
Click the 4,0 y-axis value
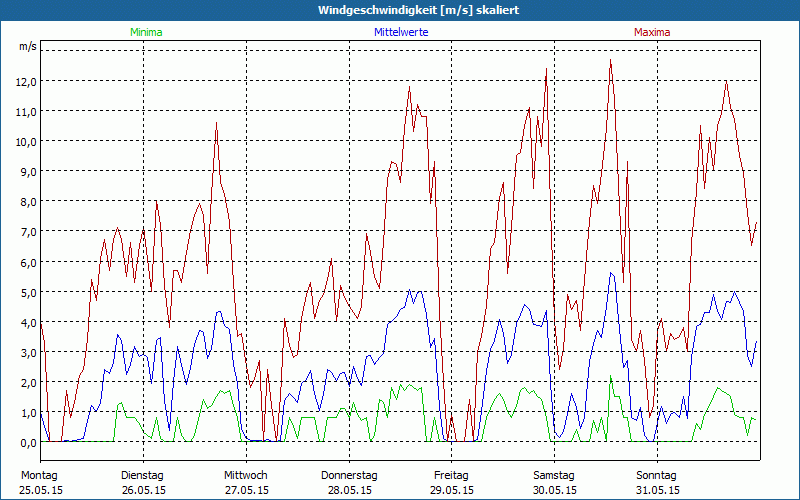coord(28,322)
